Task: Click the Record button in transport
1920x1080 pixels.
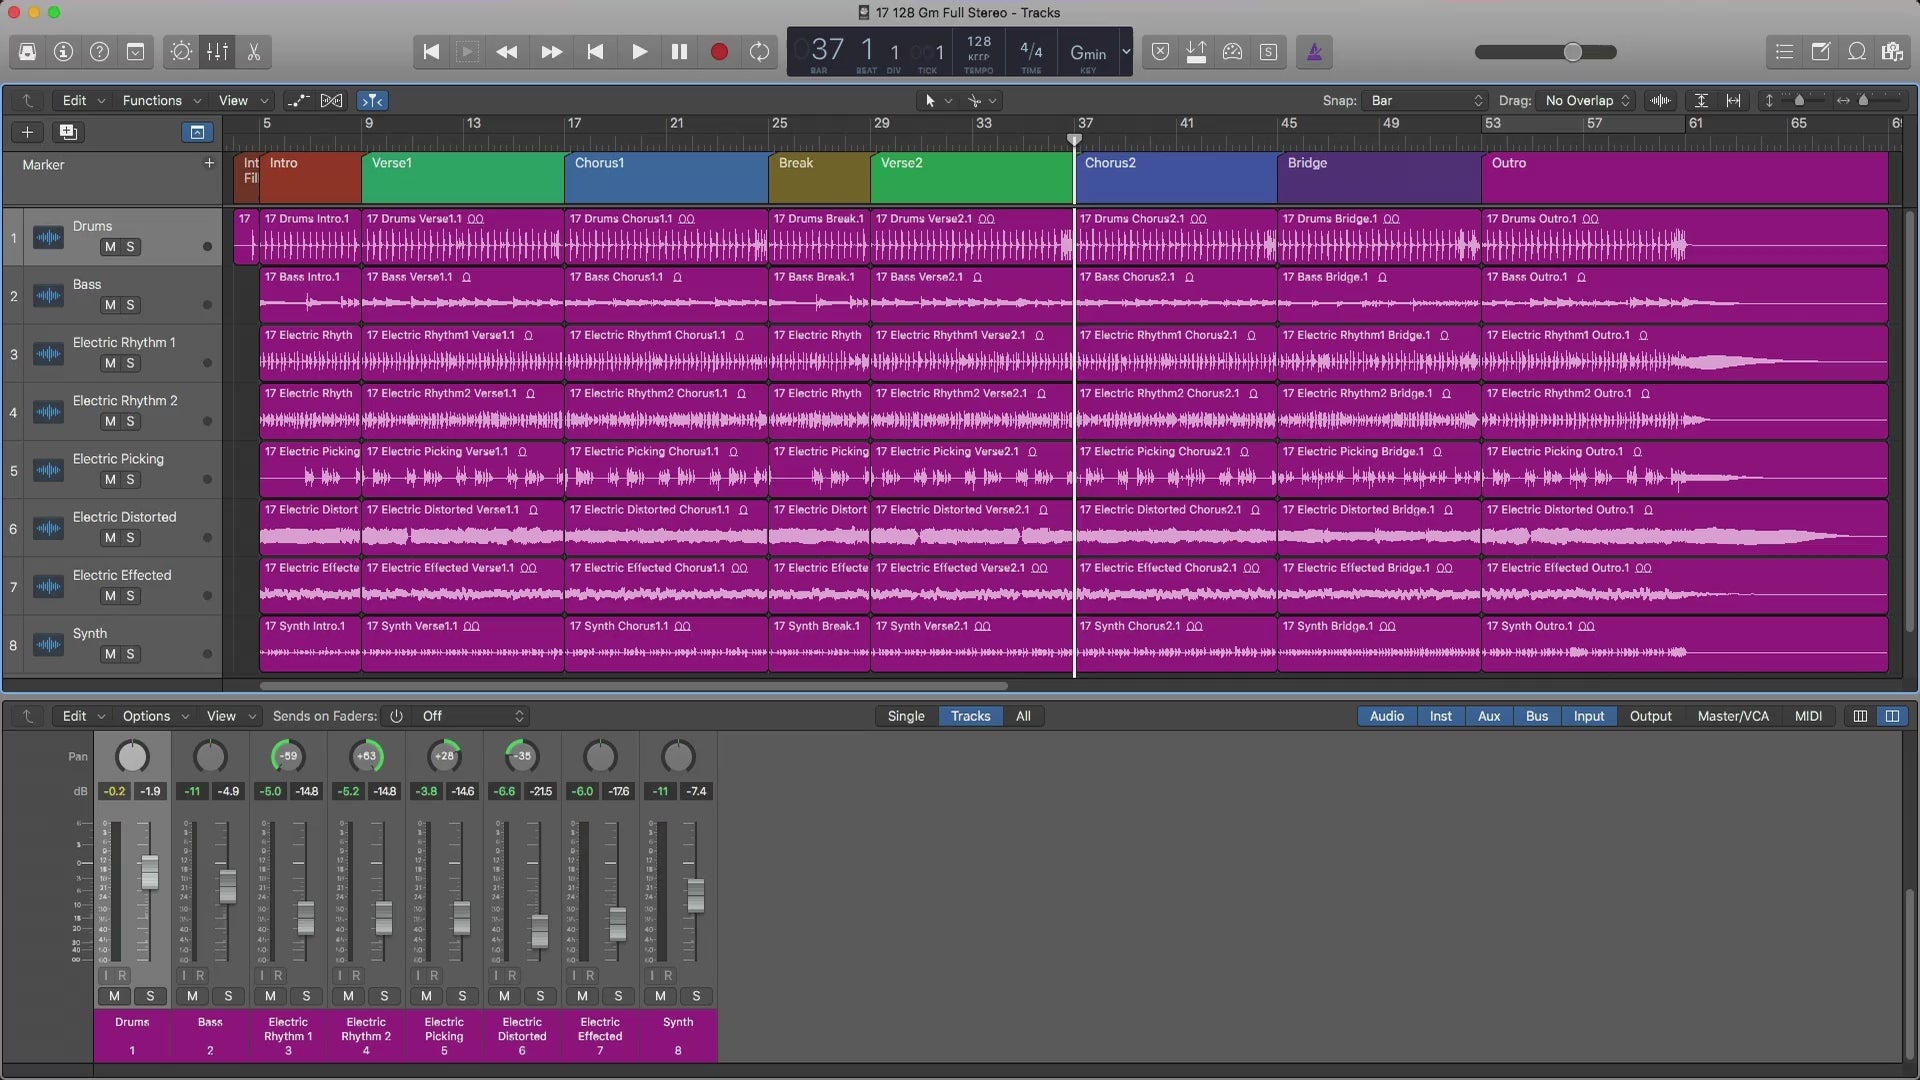Action: (719, 52)
